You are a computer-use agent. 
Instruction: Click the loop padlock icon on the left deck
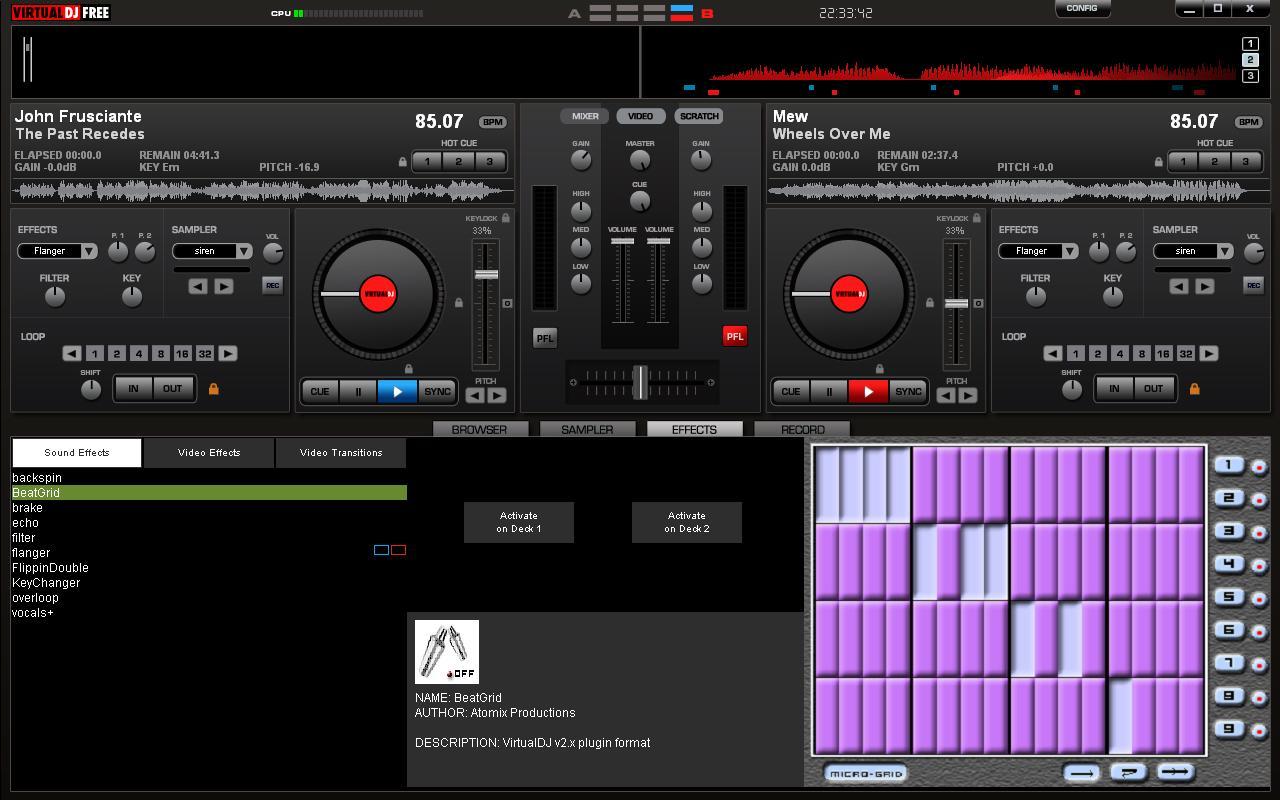point(213,388)
